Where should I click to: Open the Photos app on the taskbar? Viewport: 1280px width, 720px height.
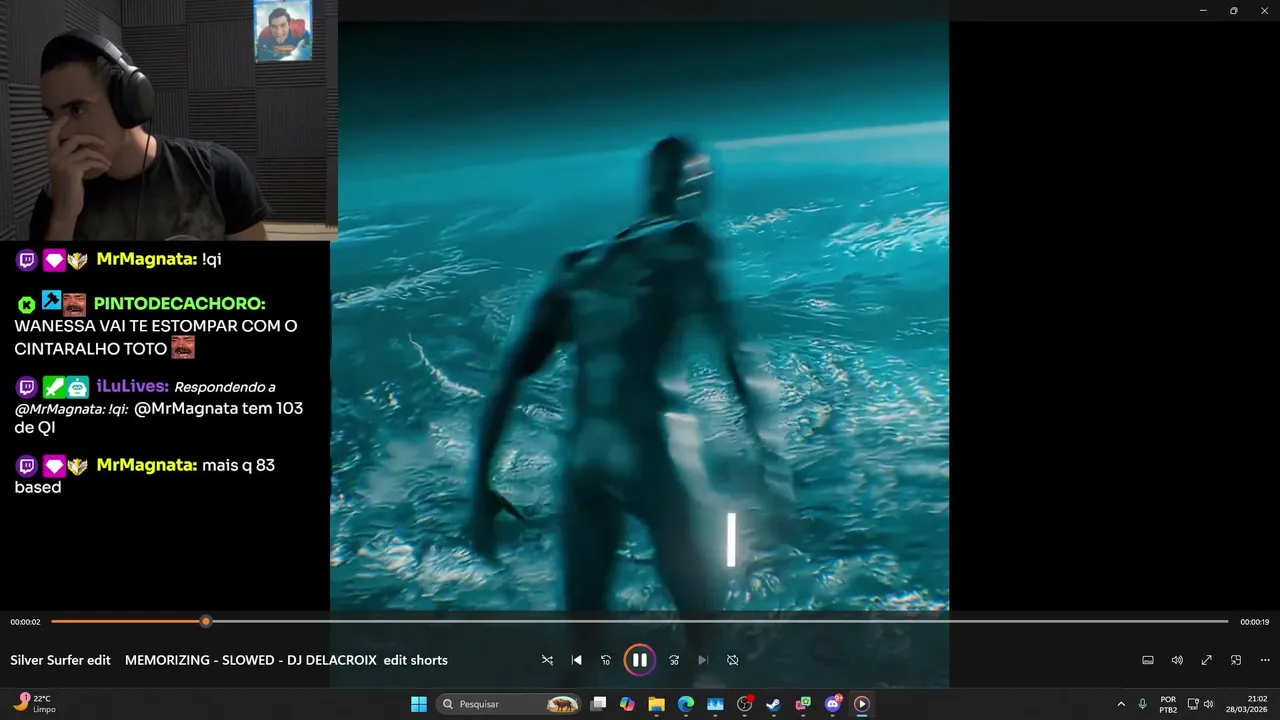click(x=715, y=704)
